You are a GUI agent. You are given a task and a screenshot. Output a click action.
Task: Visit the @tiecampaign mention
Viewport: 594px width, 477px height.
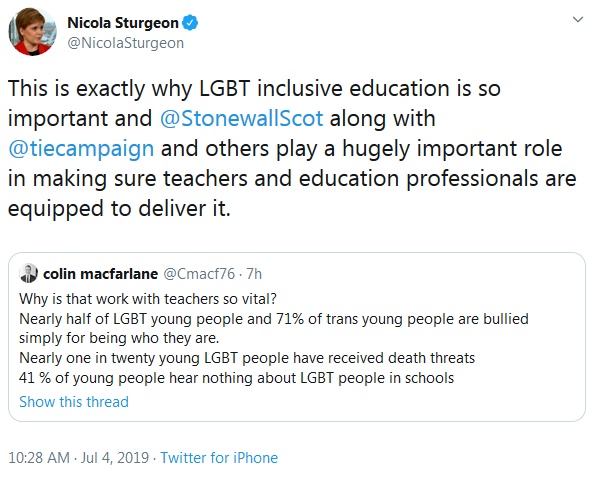[x=81, y=148]
